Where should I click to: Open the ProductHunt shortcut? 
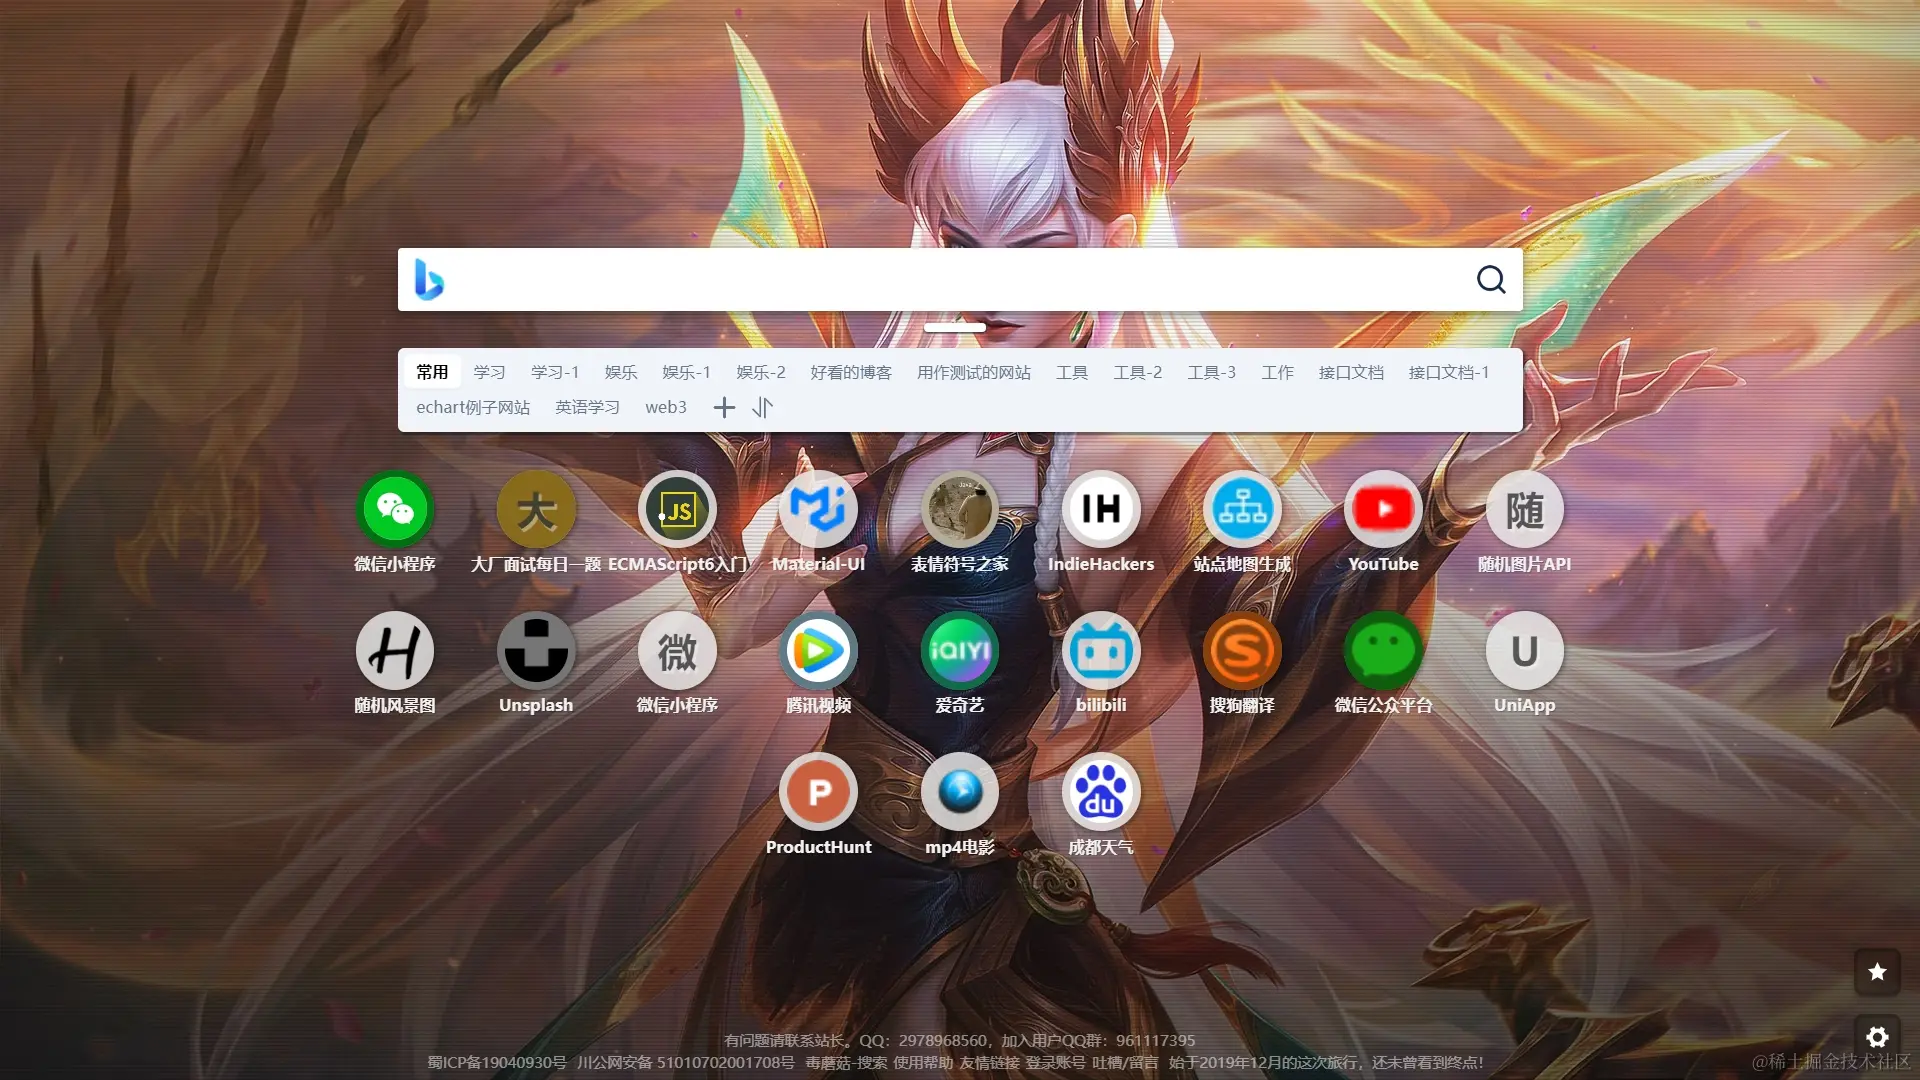pyautogui.click(x=818, y=790)
